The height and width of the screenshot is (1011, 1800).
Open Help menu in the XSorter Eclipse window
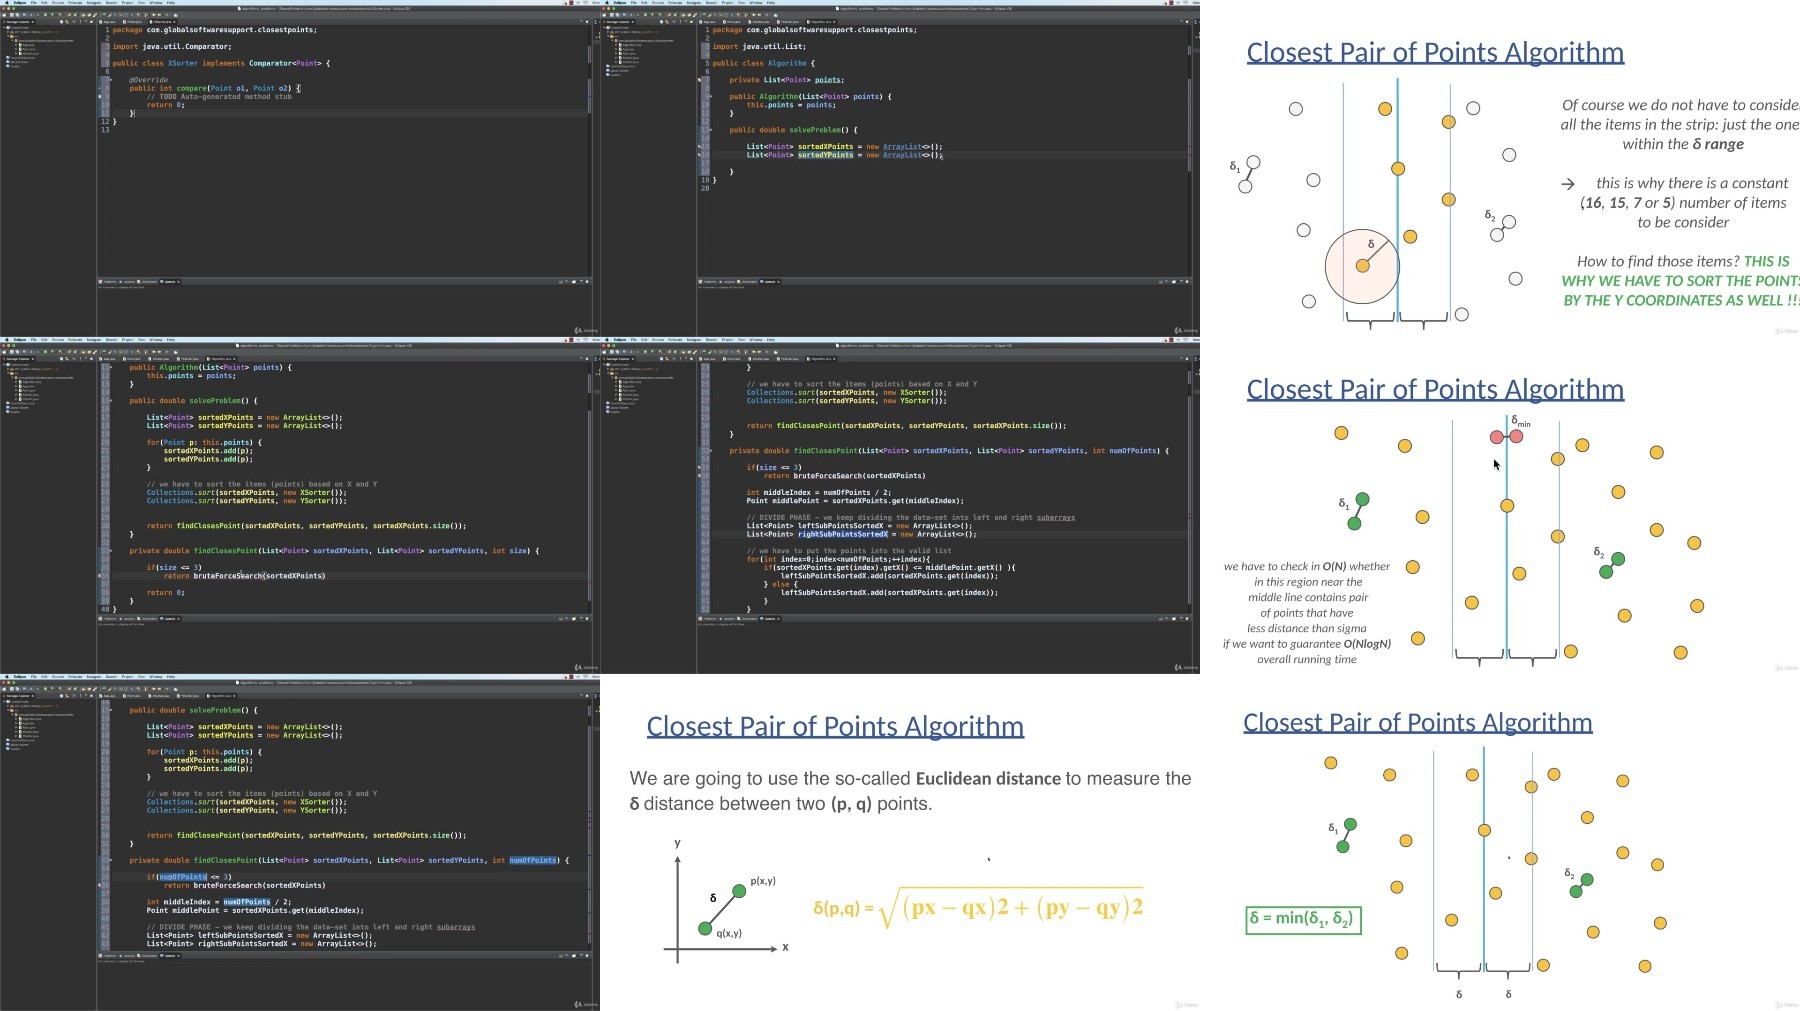171,3
